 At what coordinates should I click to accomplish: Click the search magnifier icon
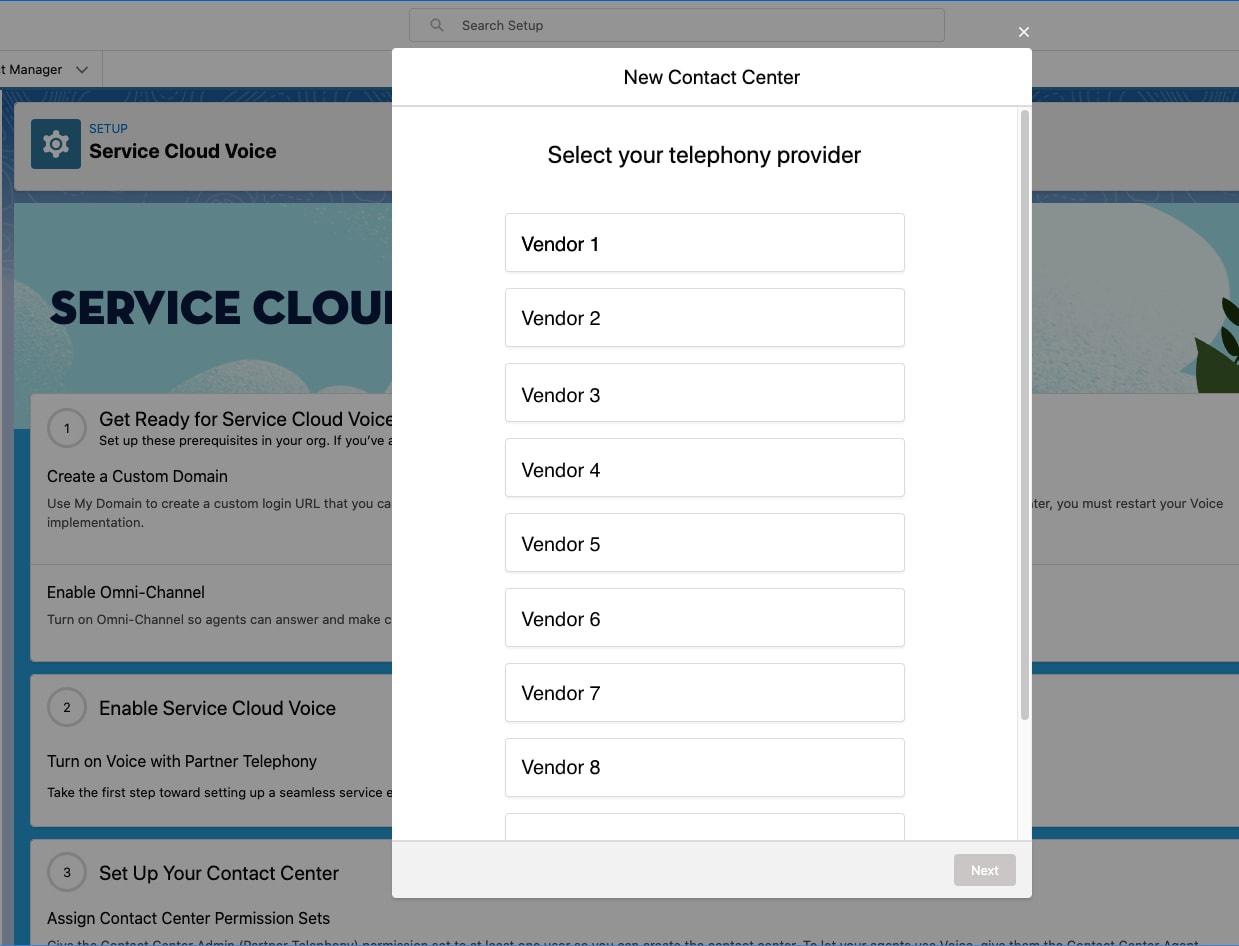pos(437,25)
